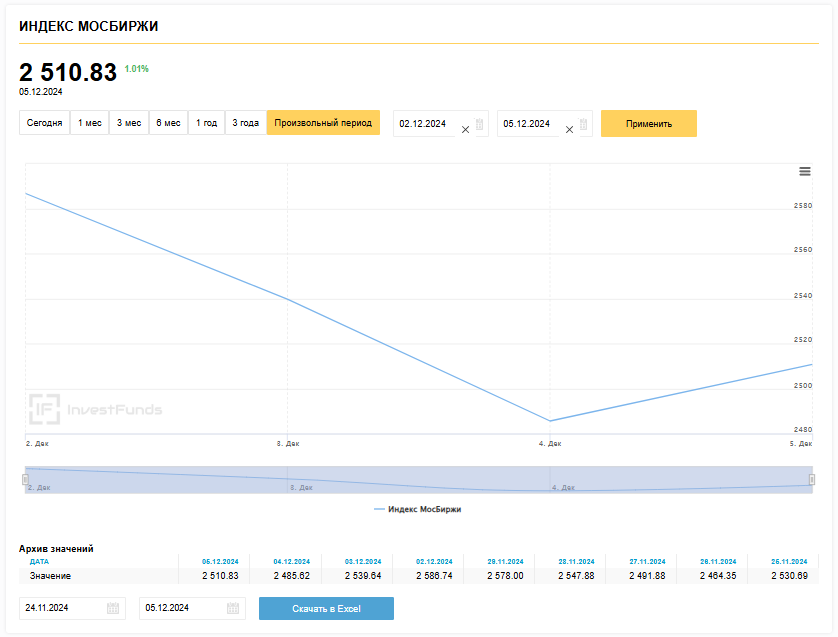Image resolution: width=838 pixels, height=637 pixels.
Task: Click the large headline index value 2 510.83
Action: (x=68, y=72)
